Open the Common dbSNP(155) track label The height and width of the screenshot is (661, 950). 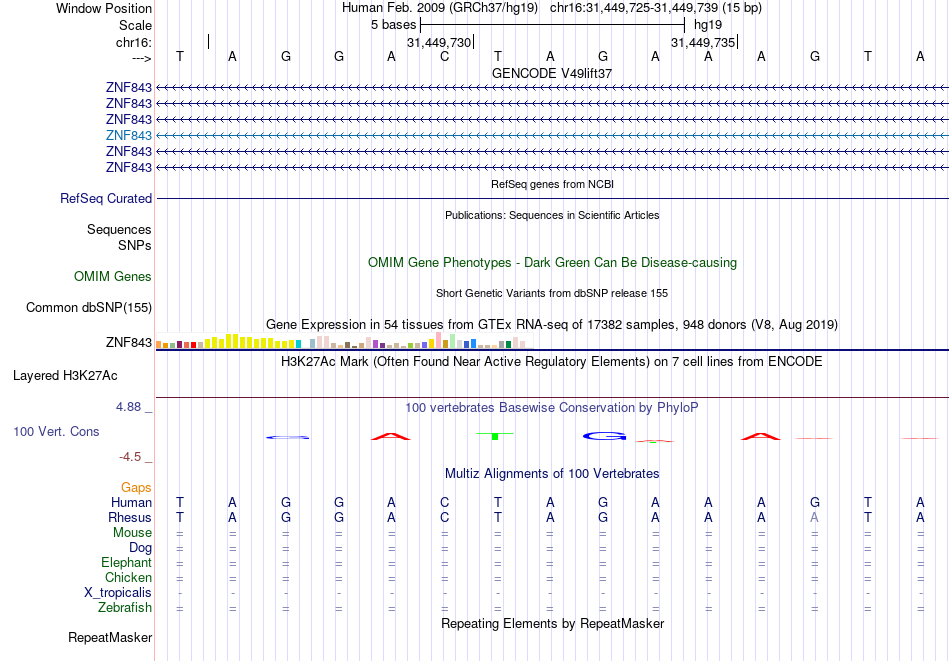pos(89,307)
